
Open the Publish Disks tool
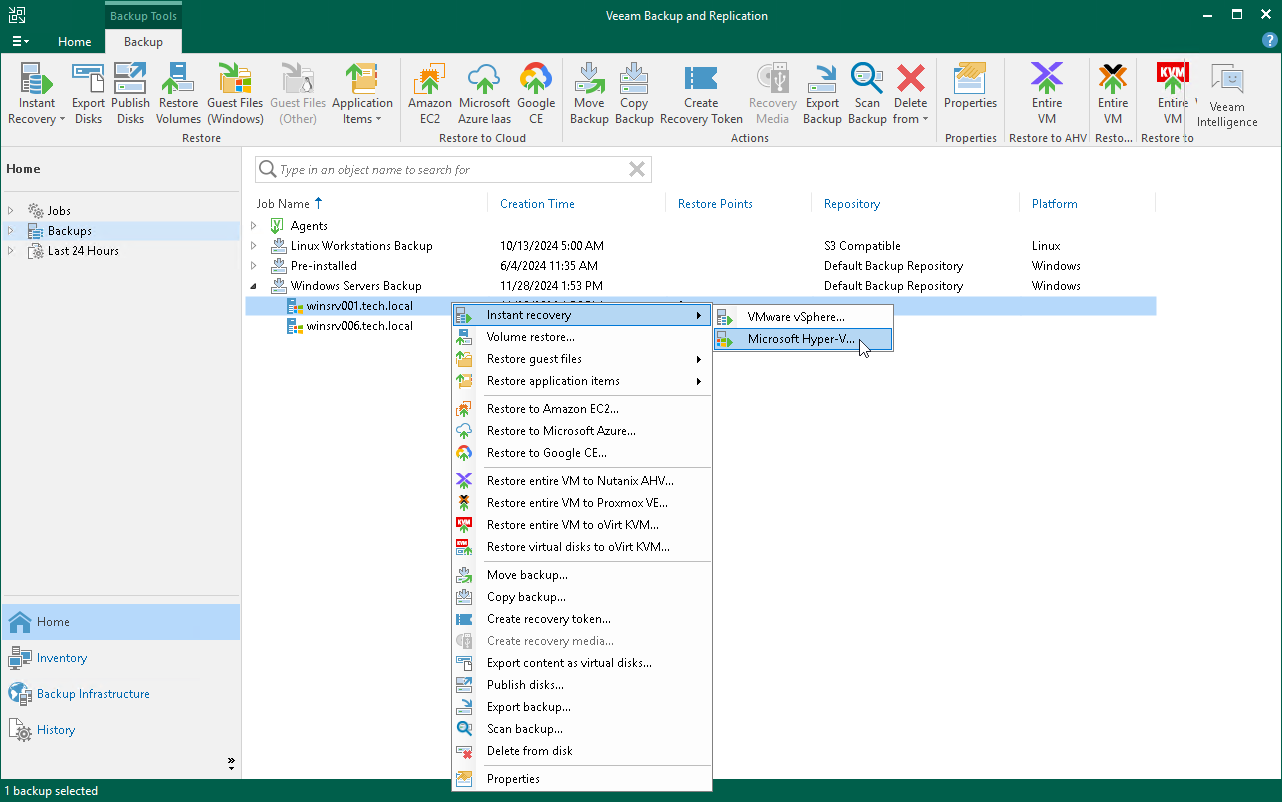pos(130,92)
